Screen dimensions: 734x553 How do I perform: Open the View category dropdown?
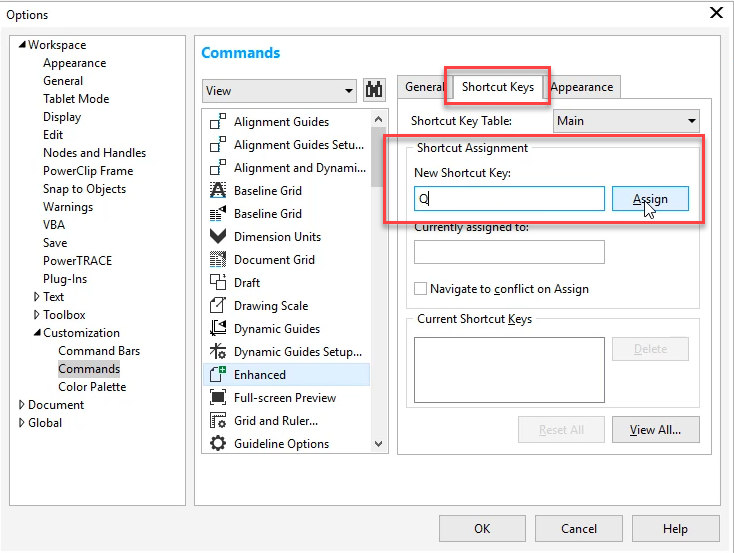pos(279,90)
